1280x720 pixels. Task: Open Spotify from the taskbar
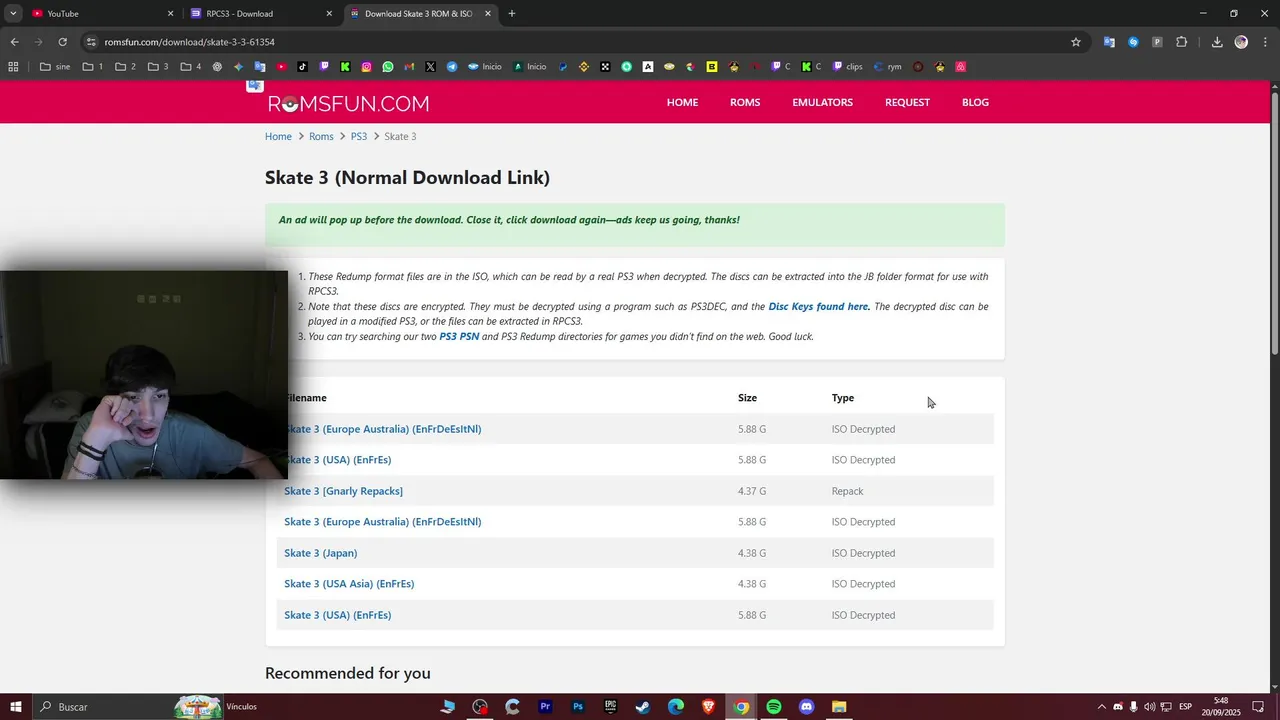[x=774, y=707]
